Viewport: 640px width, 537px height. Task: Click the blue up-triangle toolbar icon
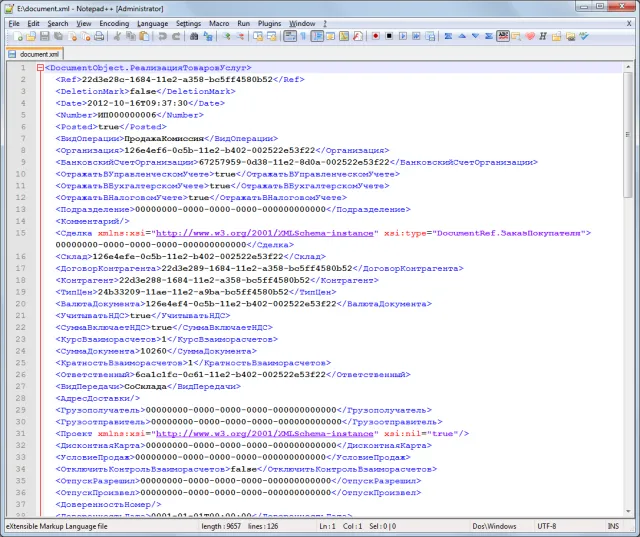pyautogui.click(x=462, y=36)
